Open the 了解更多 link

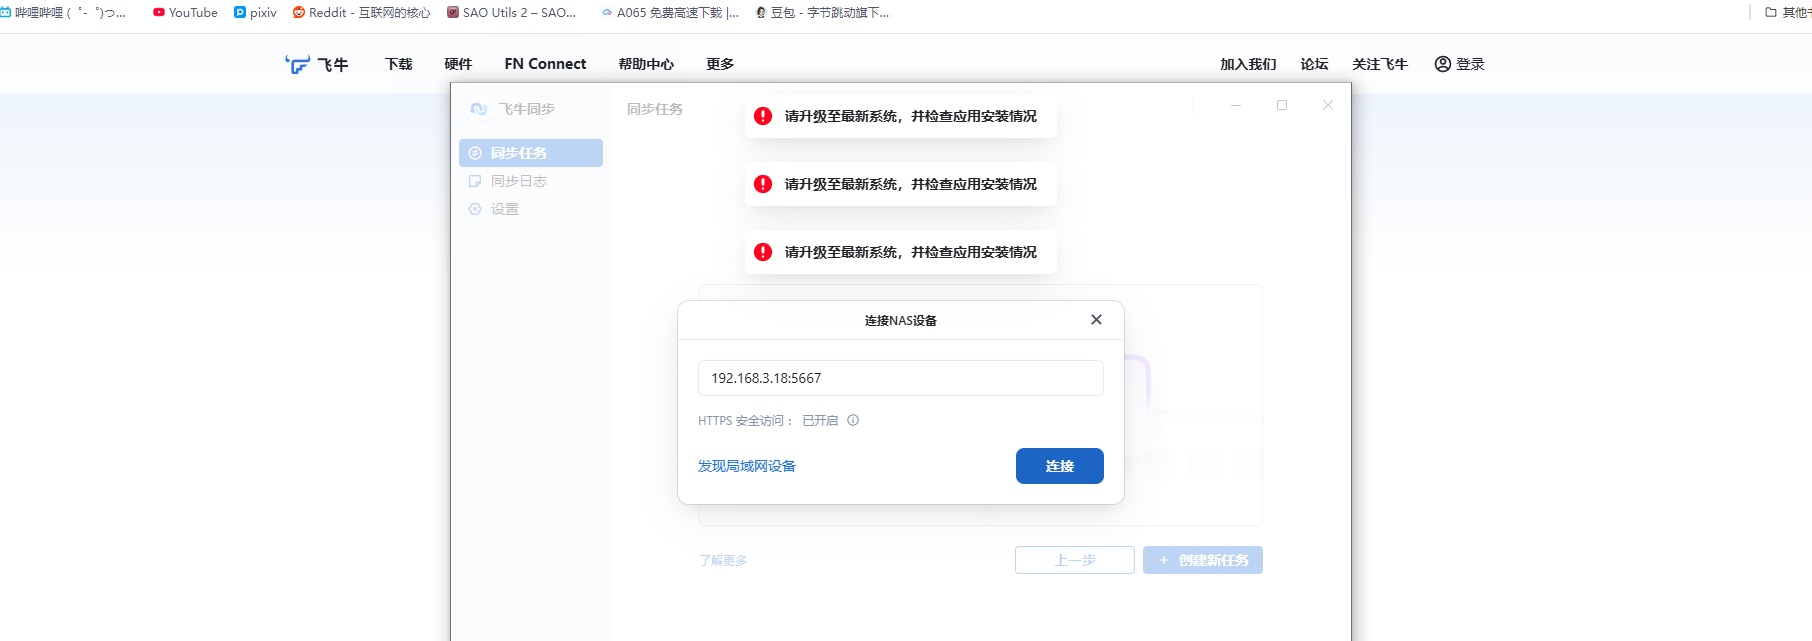coord(723,560)
